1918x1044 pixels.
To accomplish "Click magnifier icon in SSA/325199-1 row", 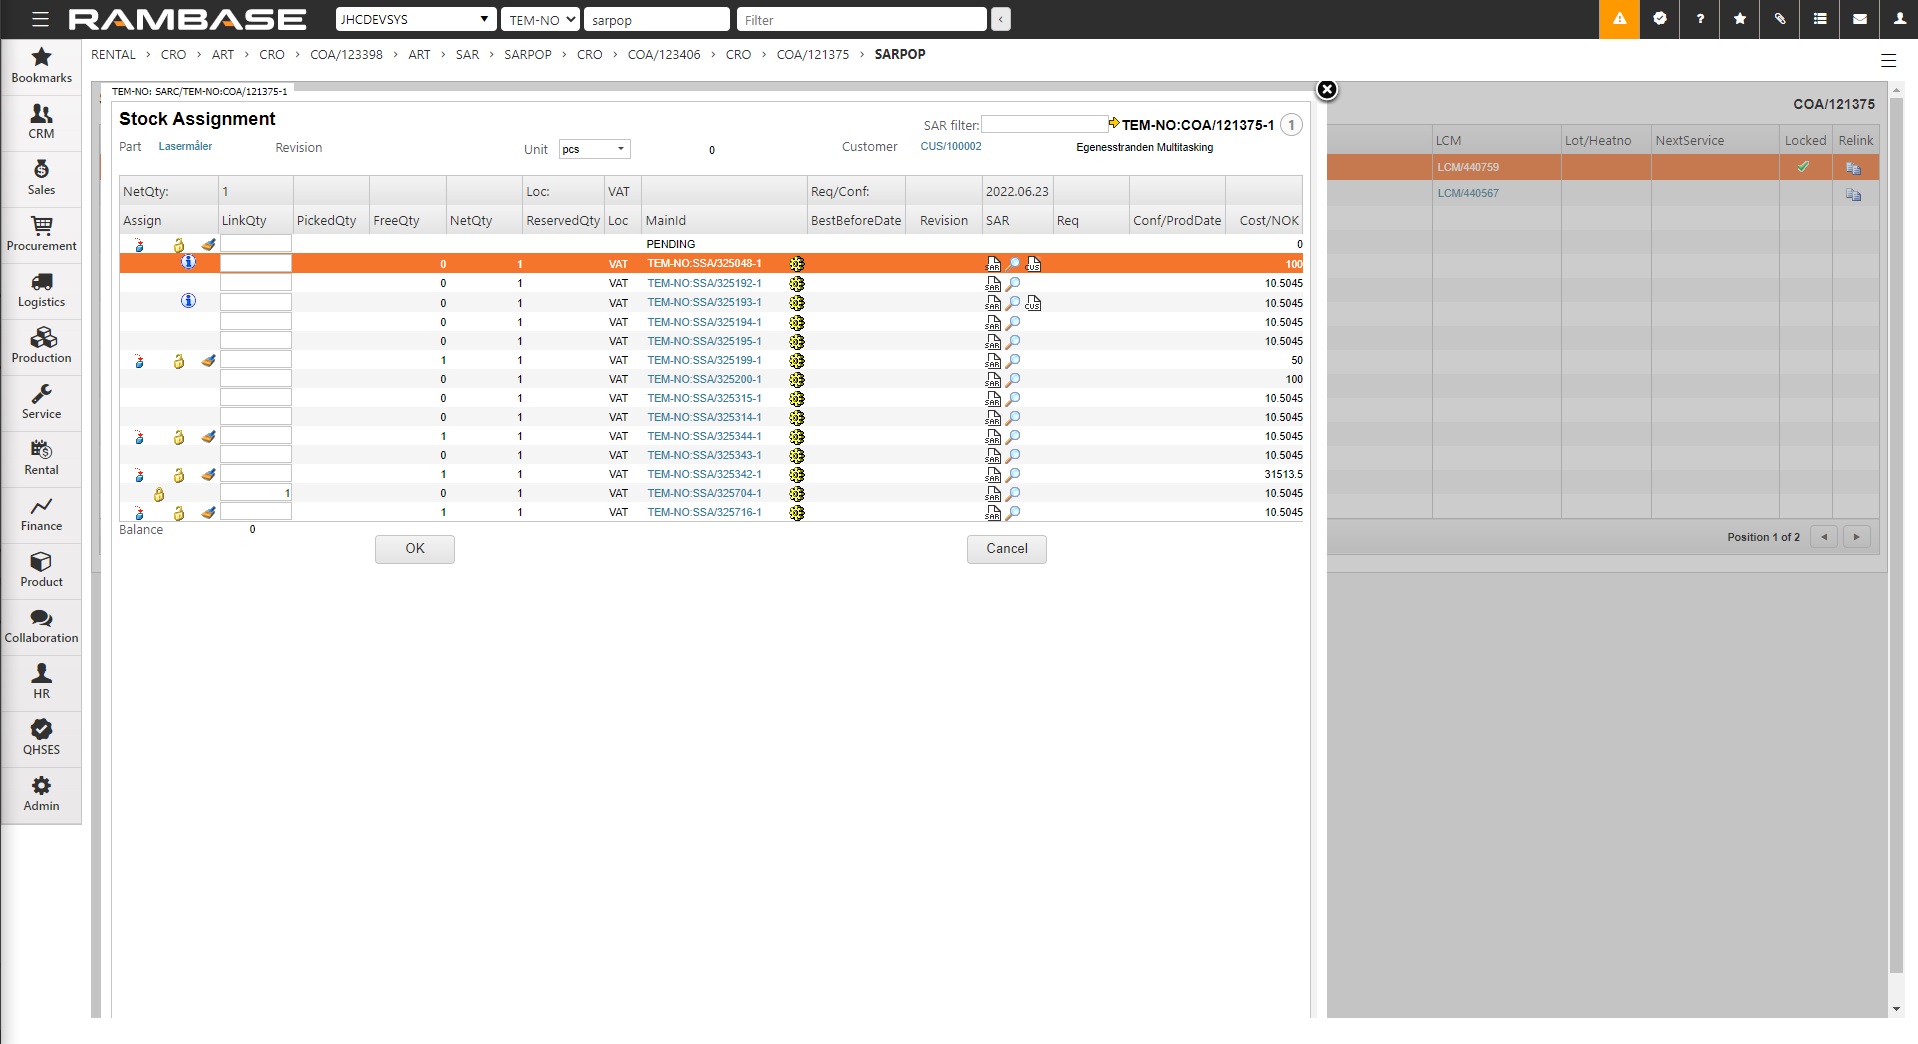I will click(1013, 360).
